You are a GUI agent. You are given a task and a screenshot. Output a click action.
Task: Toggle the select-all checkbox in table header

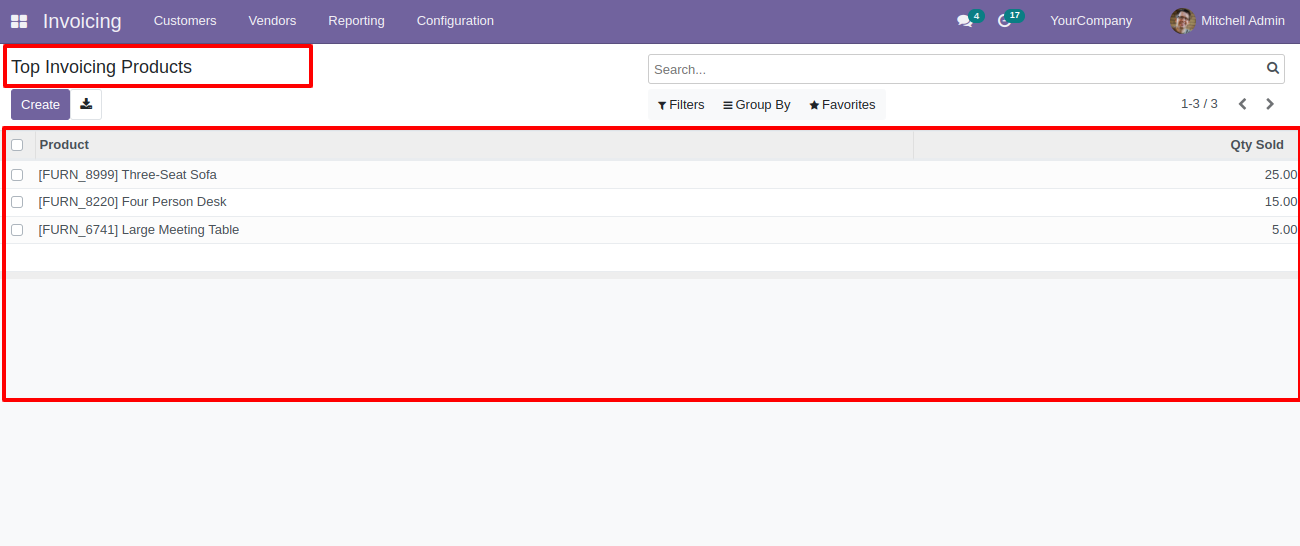[17, 145]
